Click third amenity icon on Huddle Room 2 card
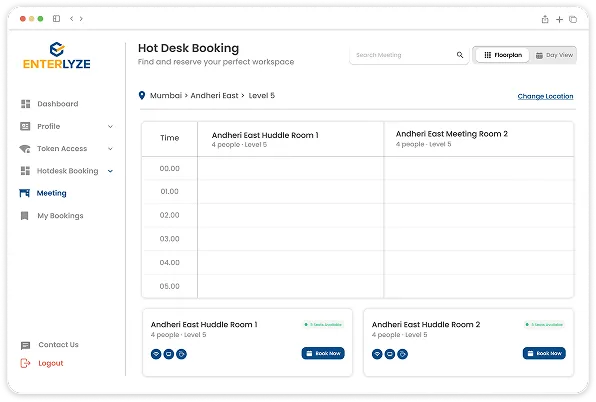 point(403,354)
